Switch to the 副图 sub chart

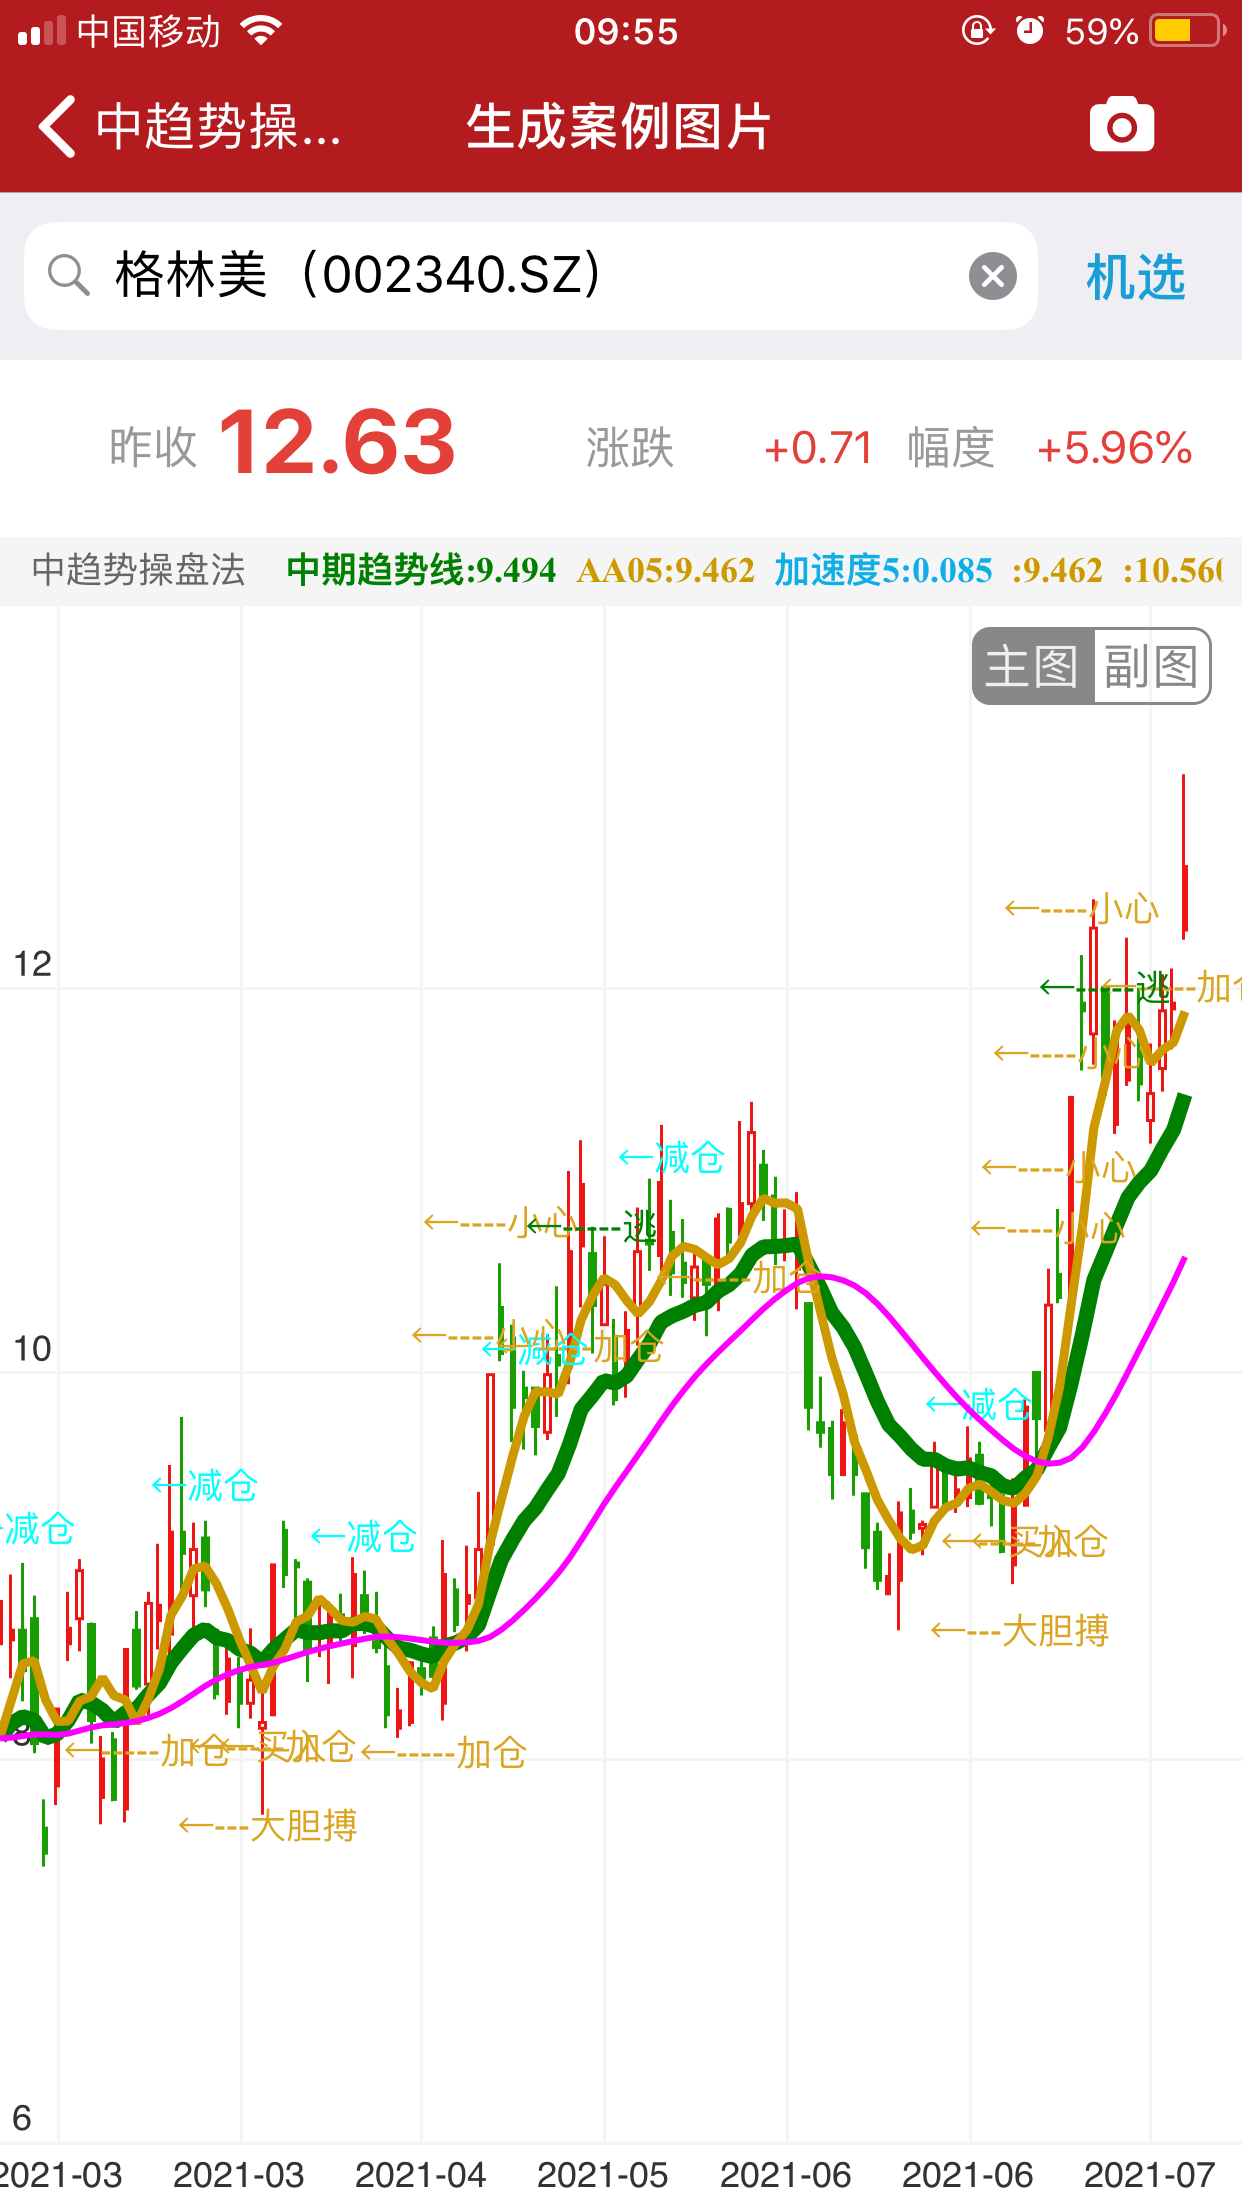(x=1151, y=666)
